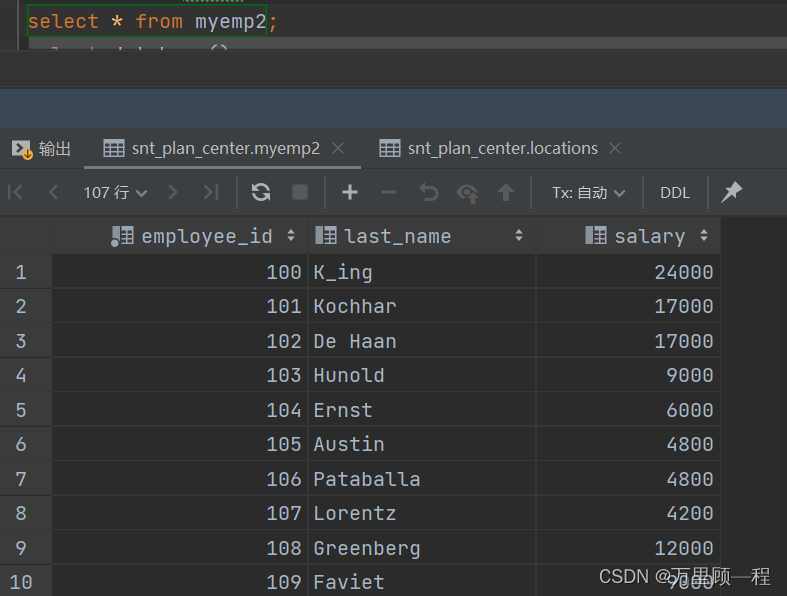Add a new row with plus icon
This screenshot has width=787, height=596.
point(350,192)
